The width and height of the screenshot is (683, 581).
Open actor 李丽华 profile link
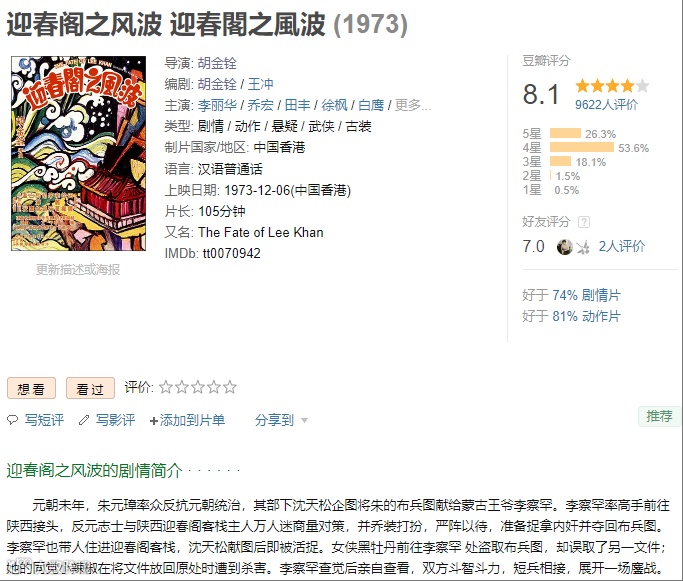pyautogui.click(x=217, y=105)
